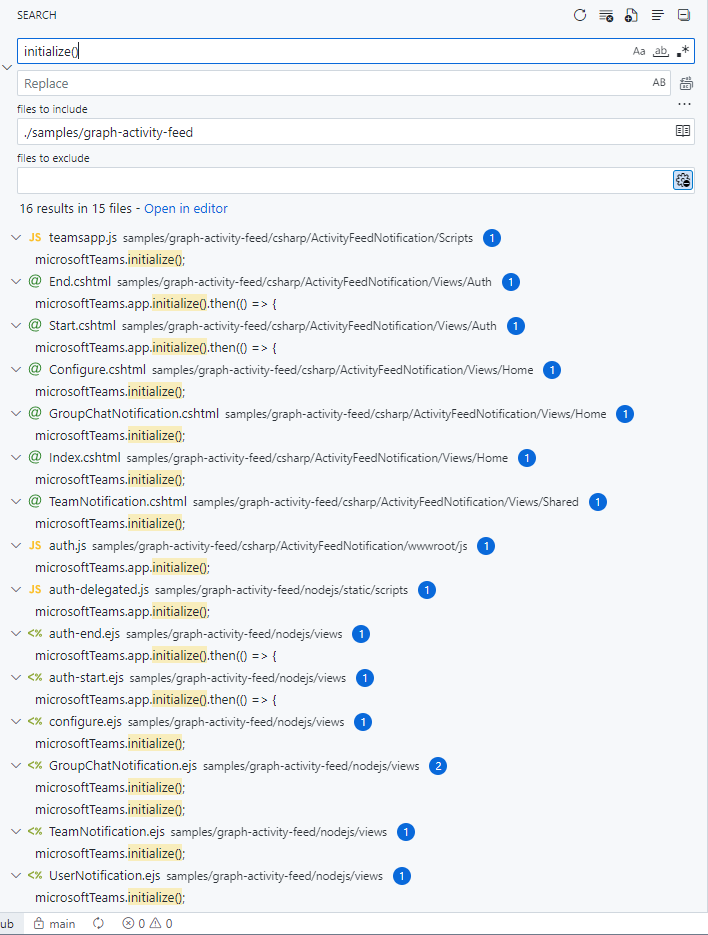Collapse the teamsapp.js search results
Viewport: 708px width, 935px height.
pos(16,237)
